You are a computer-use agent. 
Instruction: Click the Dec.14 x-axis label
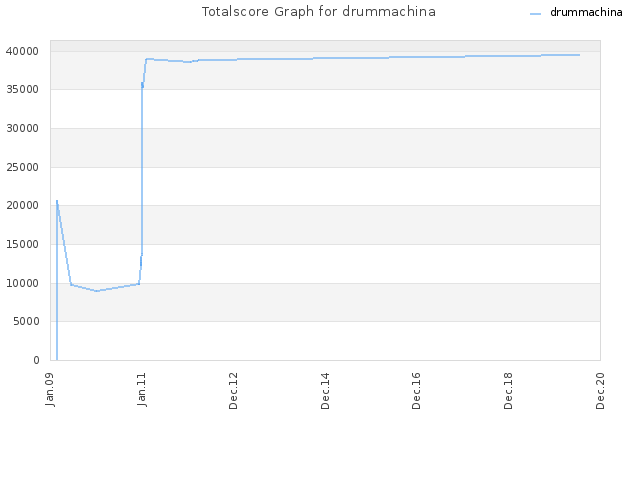click(325, 391)
